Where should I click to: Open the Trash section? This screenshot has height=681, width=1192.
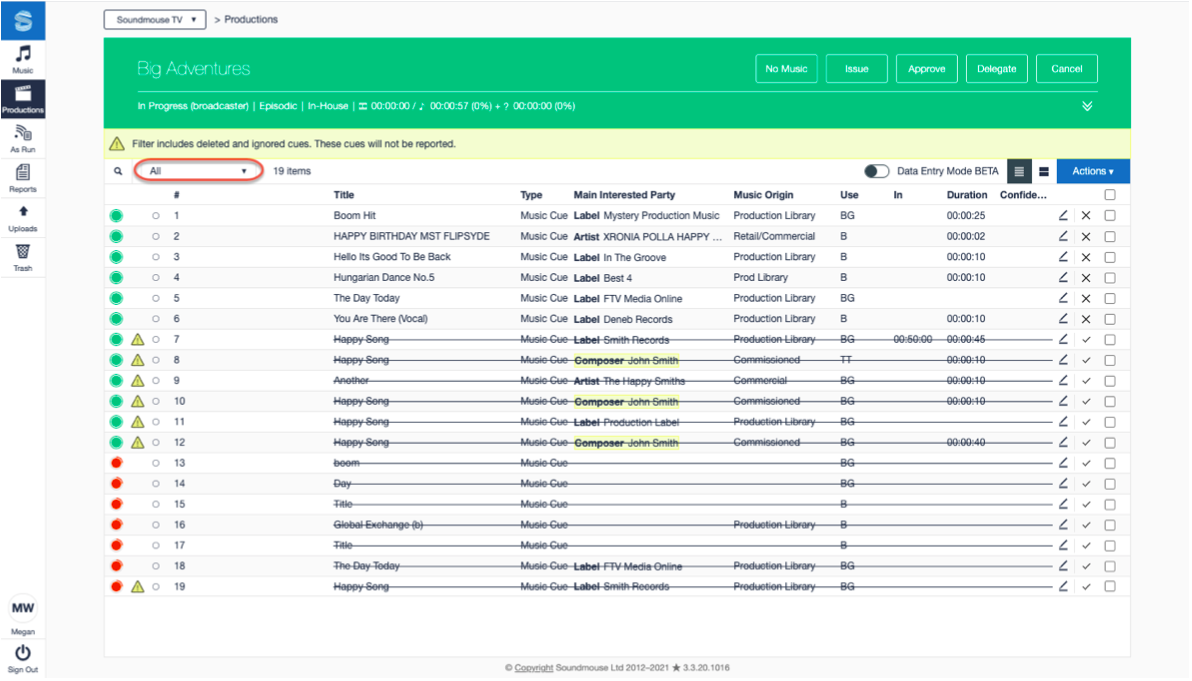click(x=23, y=258)
